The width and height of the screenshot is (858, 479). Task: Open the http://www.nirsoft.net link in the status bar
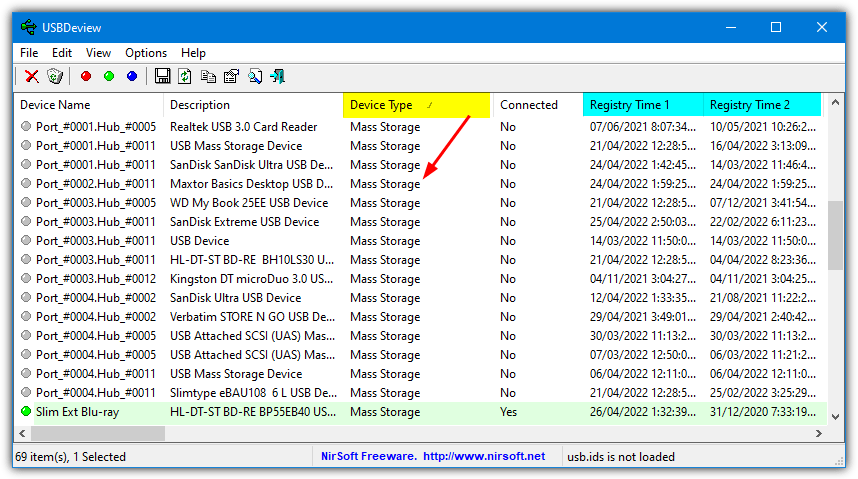(x=484, y=456)
